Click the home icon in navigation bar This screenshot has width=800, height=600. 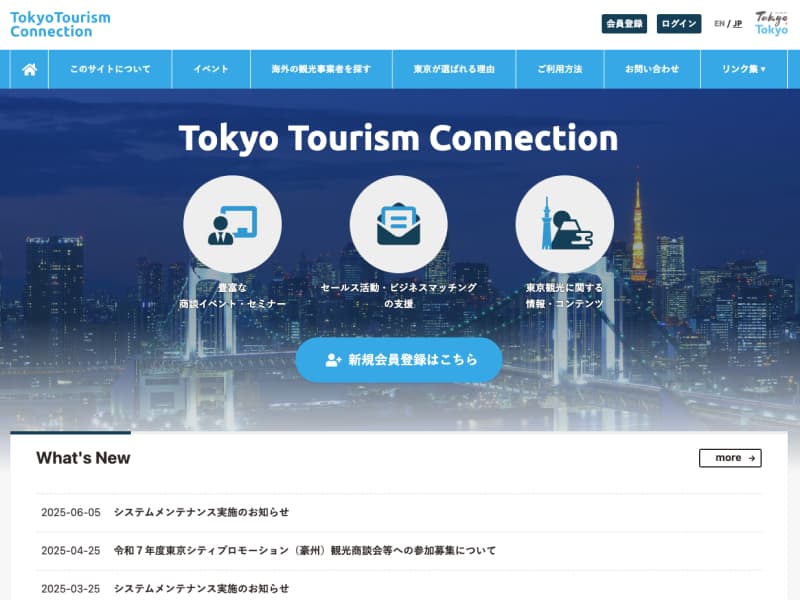(30, 69)
